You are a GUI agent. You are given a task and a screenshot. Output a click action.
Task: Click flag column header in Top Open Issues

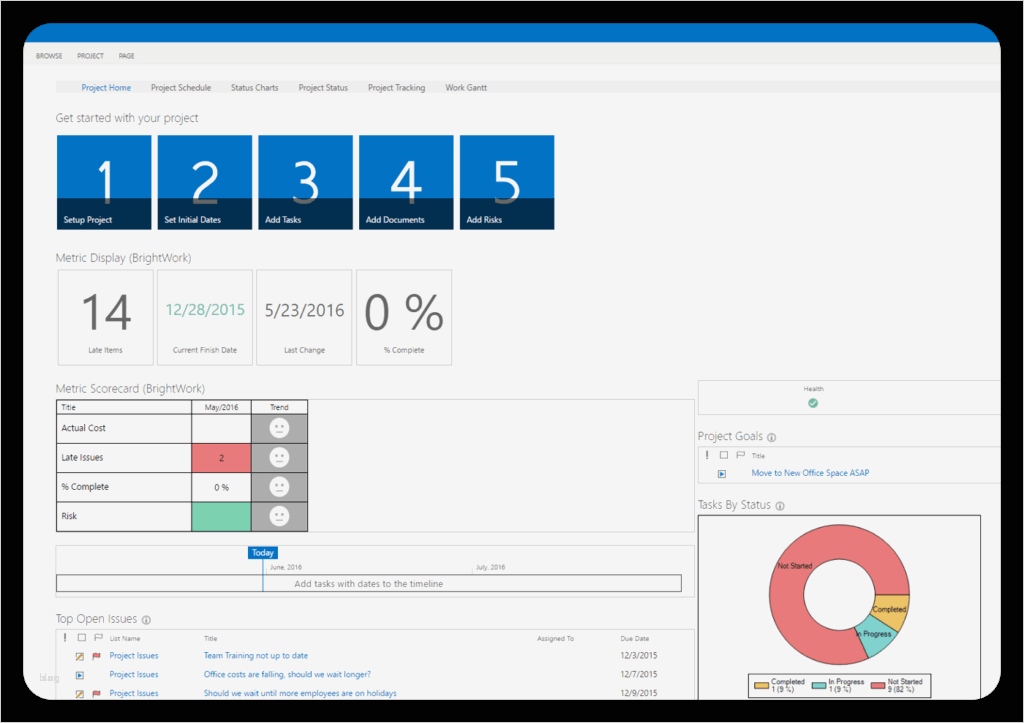tap(99, 637)
